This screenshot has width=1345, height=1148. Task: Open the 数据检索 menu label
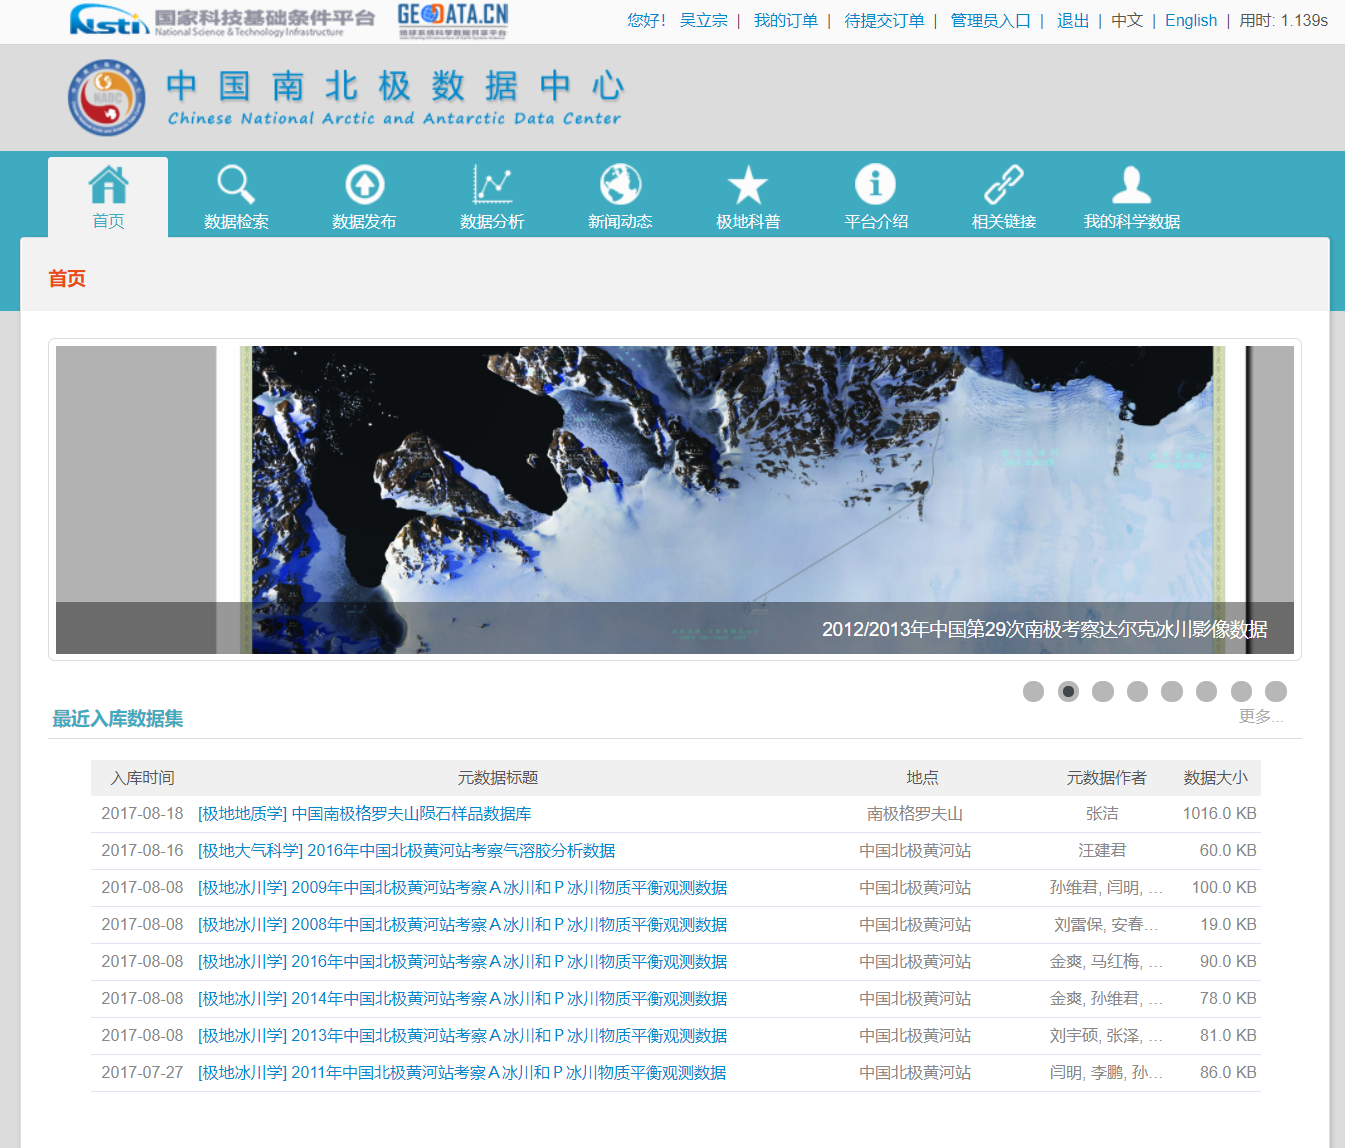pos(236,221)
